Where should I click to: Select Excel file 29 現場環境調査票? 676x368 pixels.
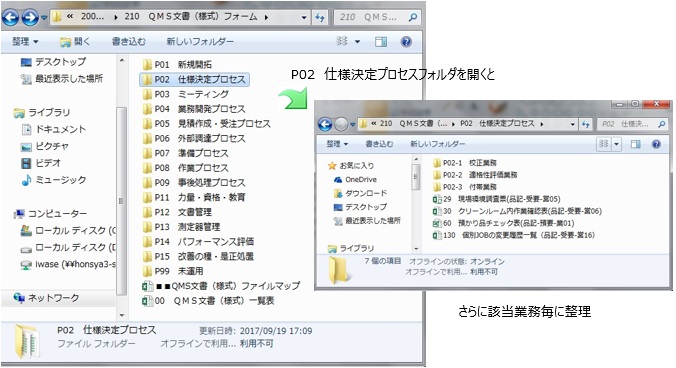pyautogui.click(x=497, y=199)
